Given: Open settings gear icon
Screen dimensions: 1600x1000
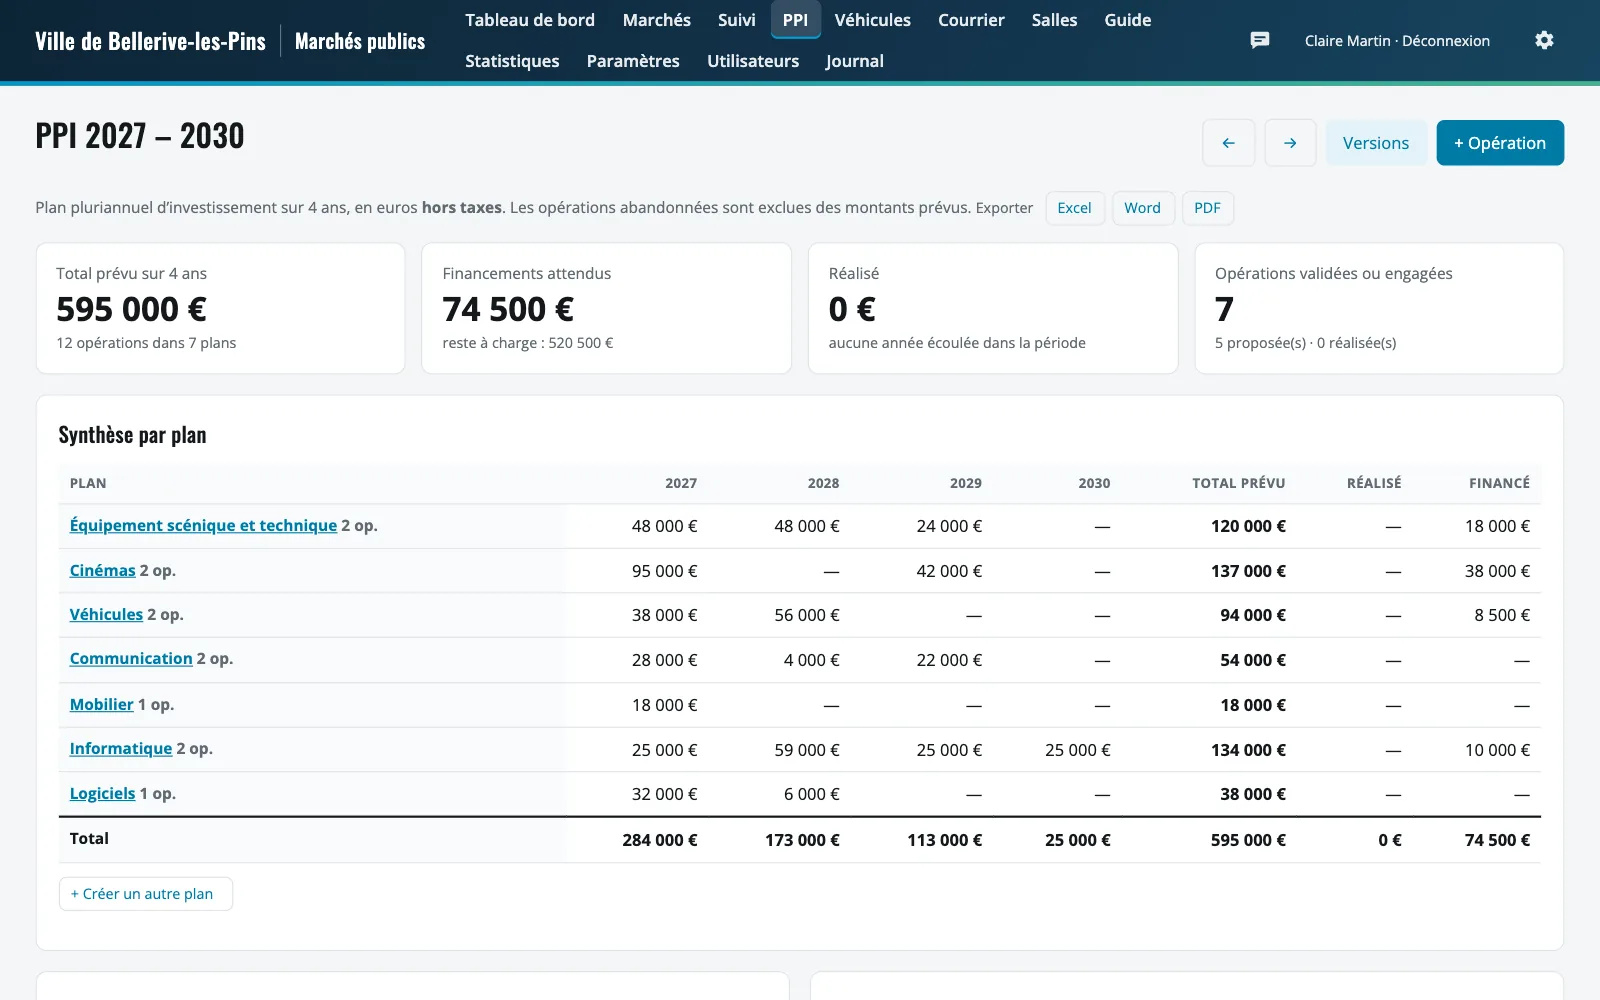Looking at the screenshot, I should pos(1544,40).
